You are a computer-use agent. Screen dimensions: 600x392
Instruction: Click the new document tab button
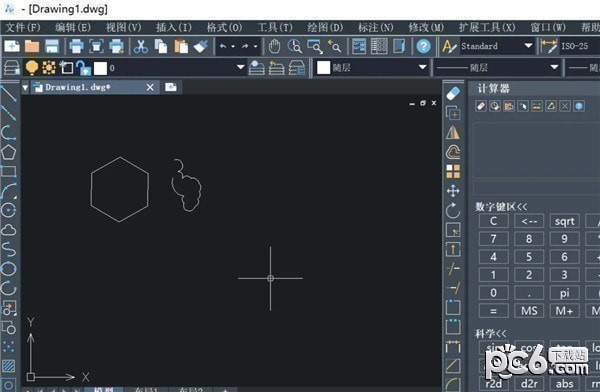171,87
